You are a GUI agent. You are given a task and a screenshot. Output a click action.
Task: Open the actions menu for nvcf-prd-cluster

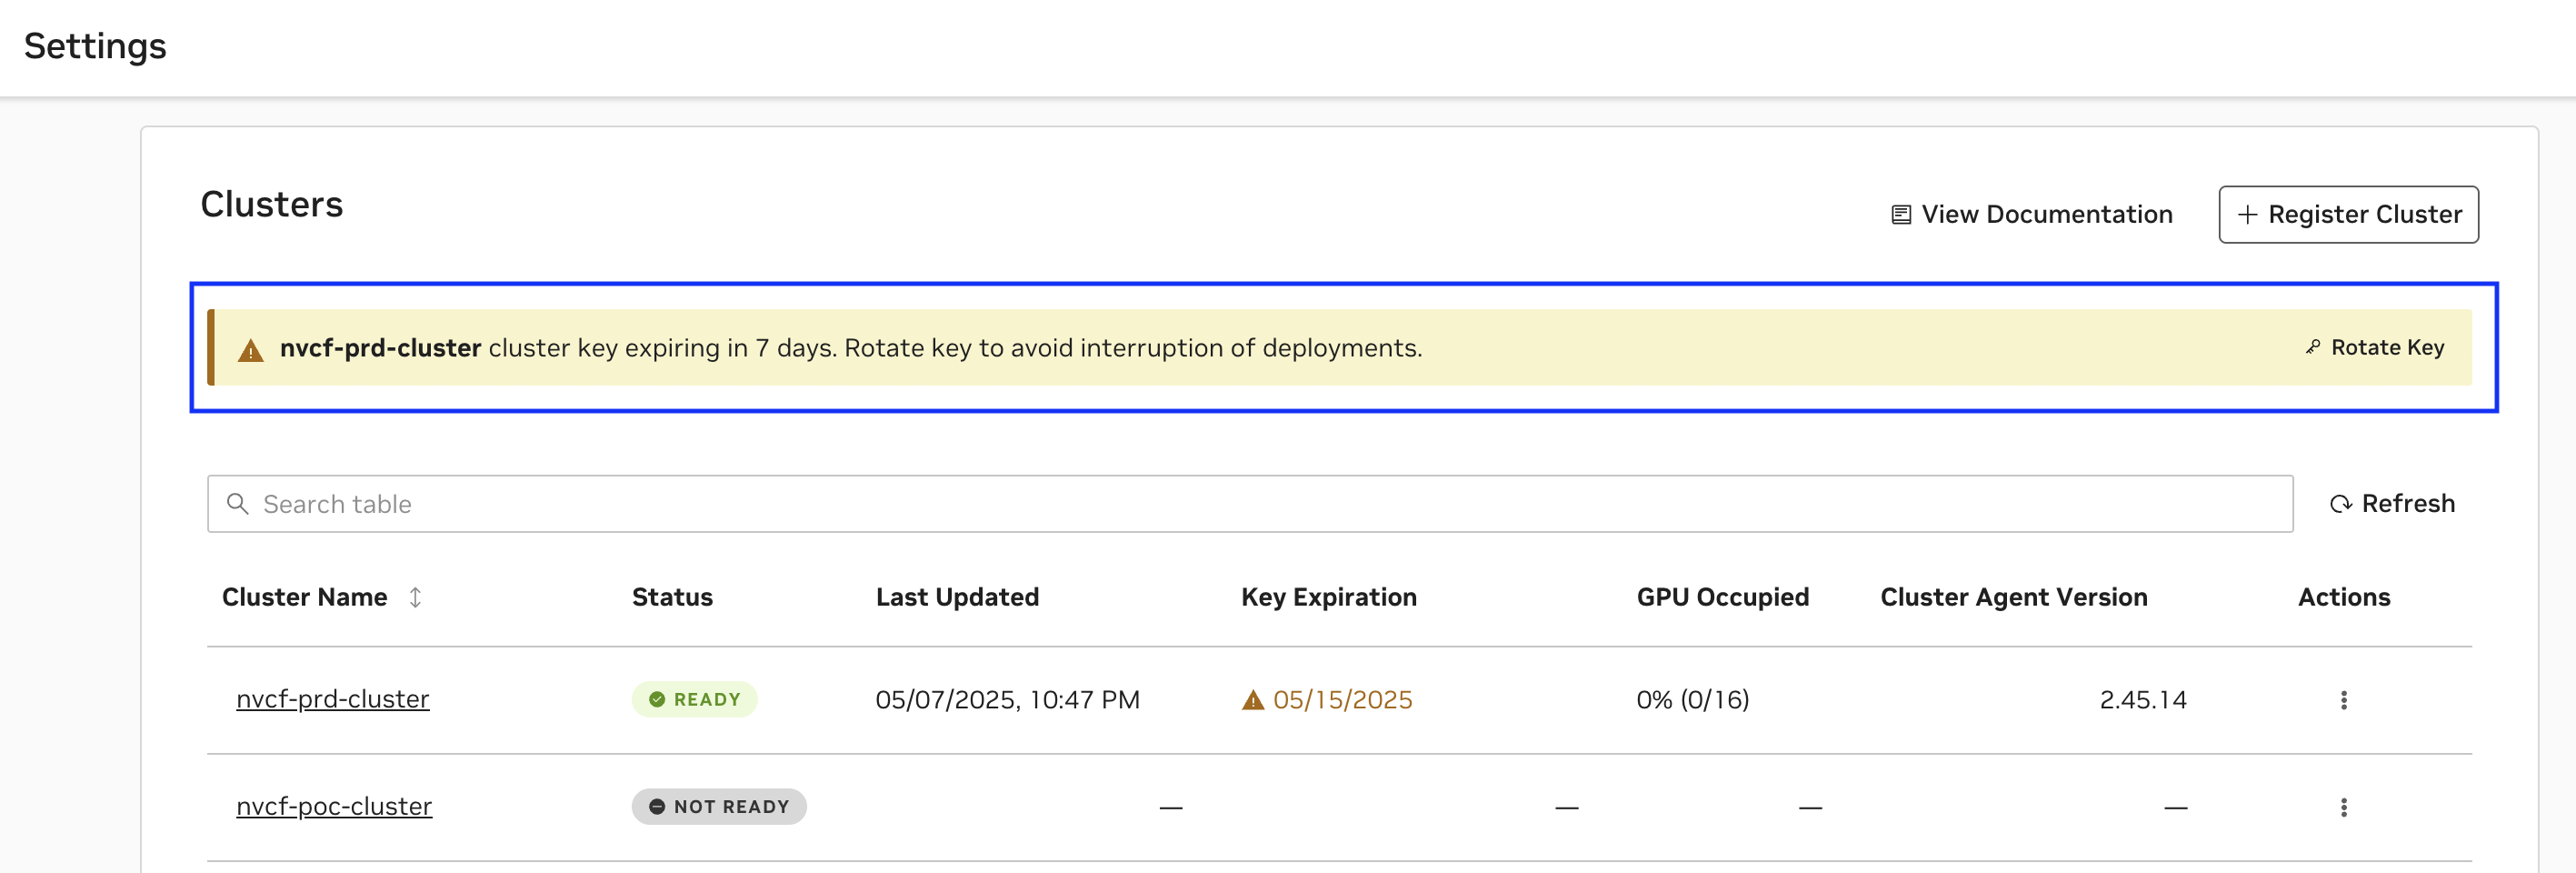pyautogui.click(x=2344, y=700)
